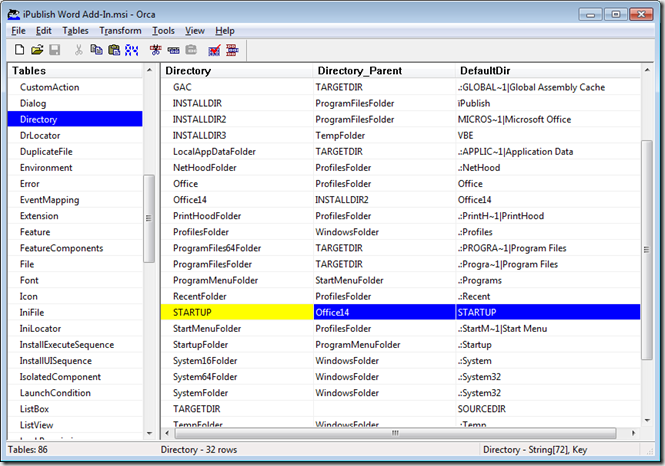Click the Paste clipboard toolbar icon
Screen dimensions: 665x466
(x=114, y=50)
